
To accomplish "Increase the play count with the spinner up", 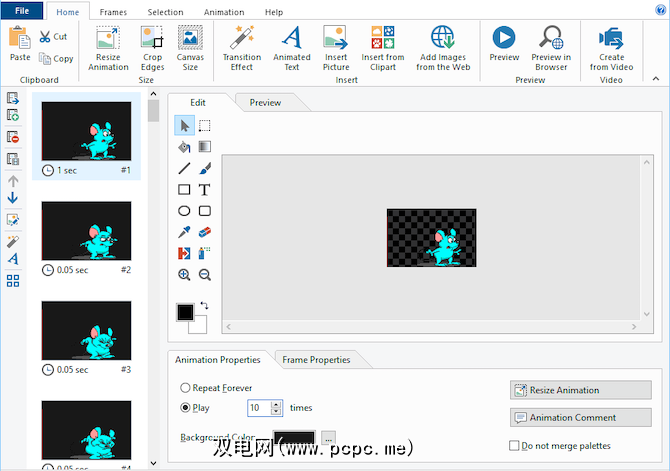I will tap(276, 404).
